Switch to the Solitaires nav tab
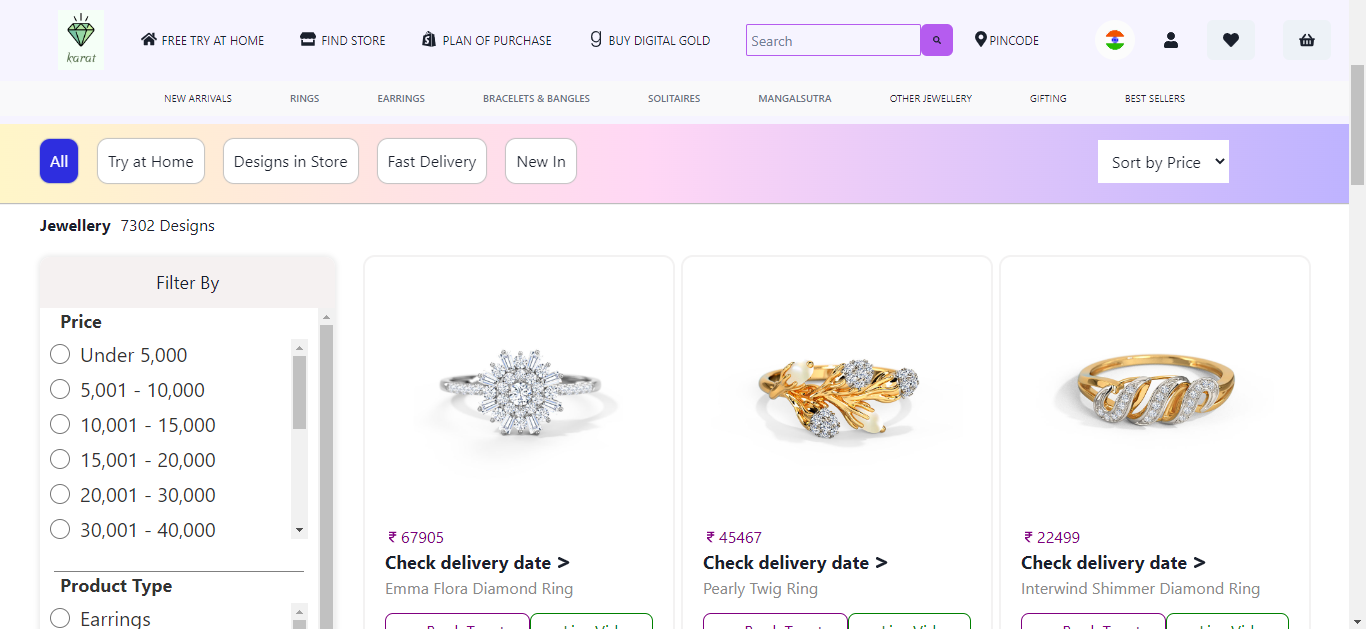Viewport: 1366px width, 629px height. click(674, 98)
